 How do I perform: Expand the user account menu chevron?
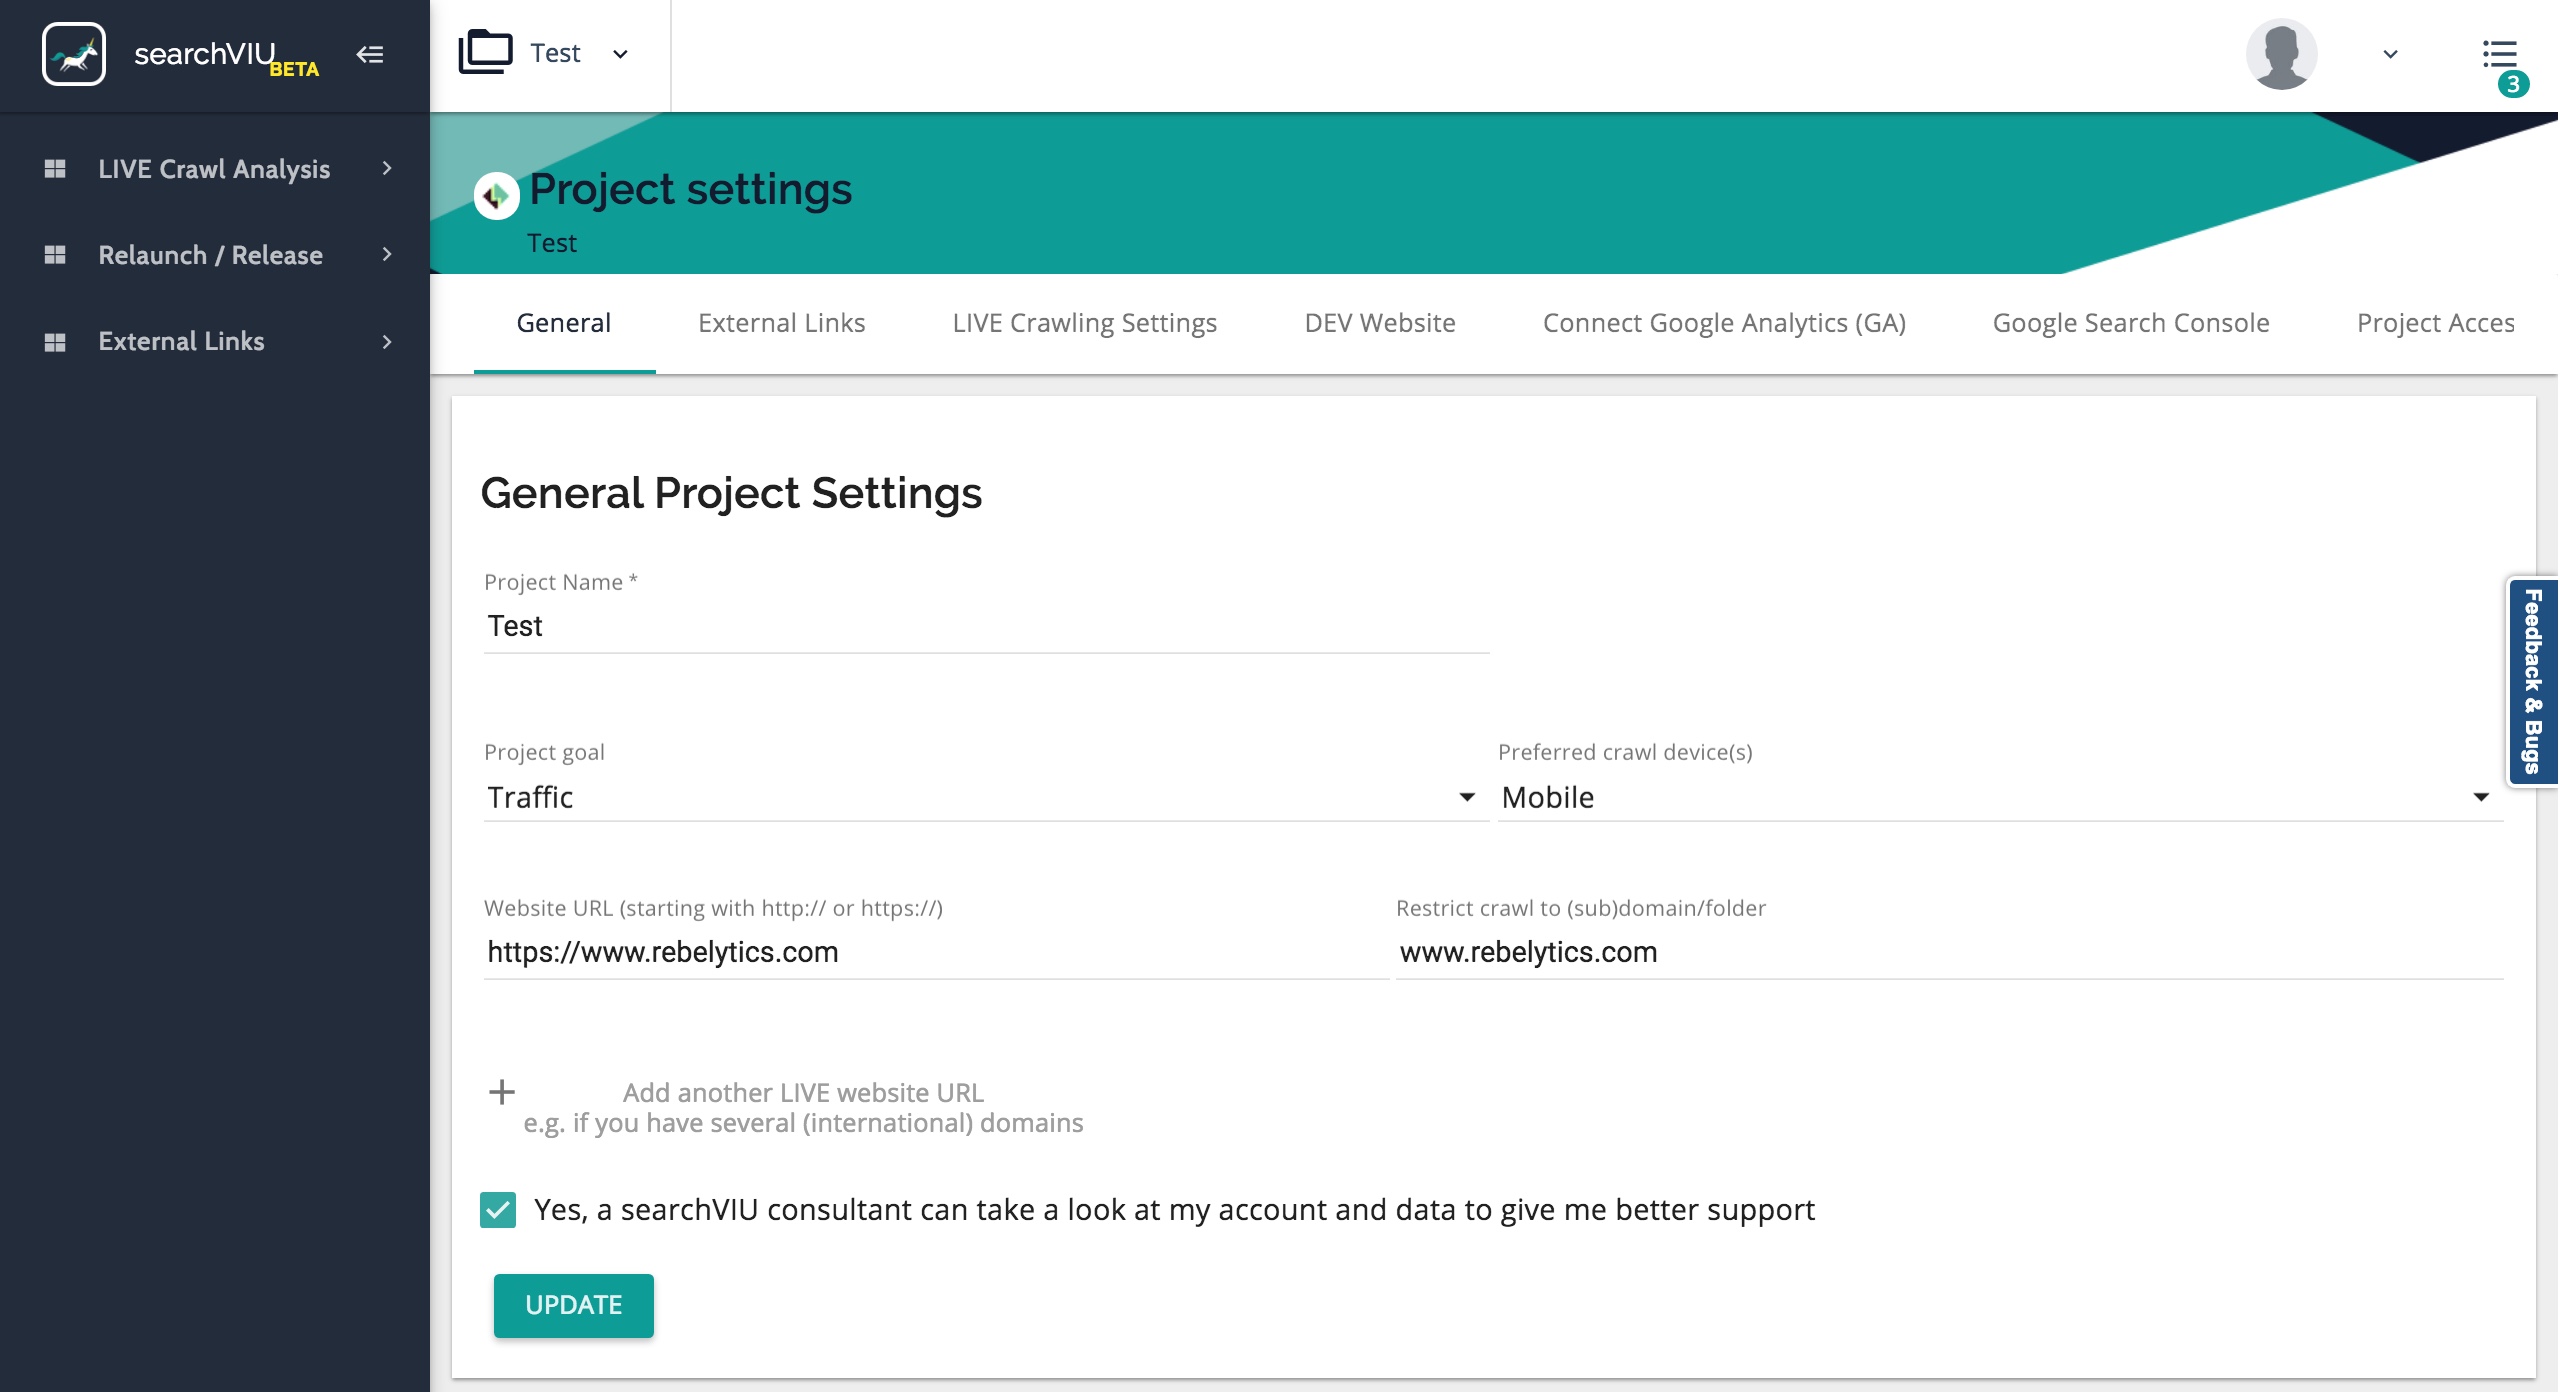click(x=2391, y=54)
